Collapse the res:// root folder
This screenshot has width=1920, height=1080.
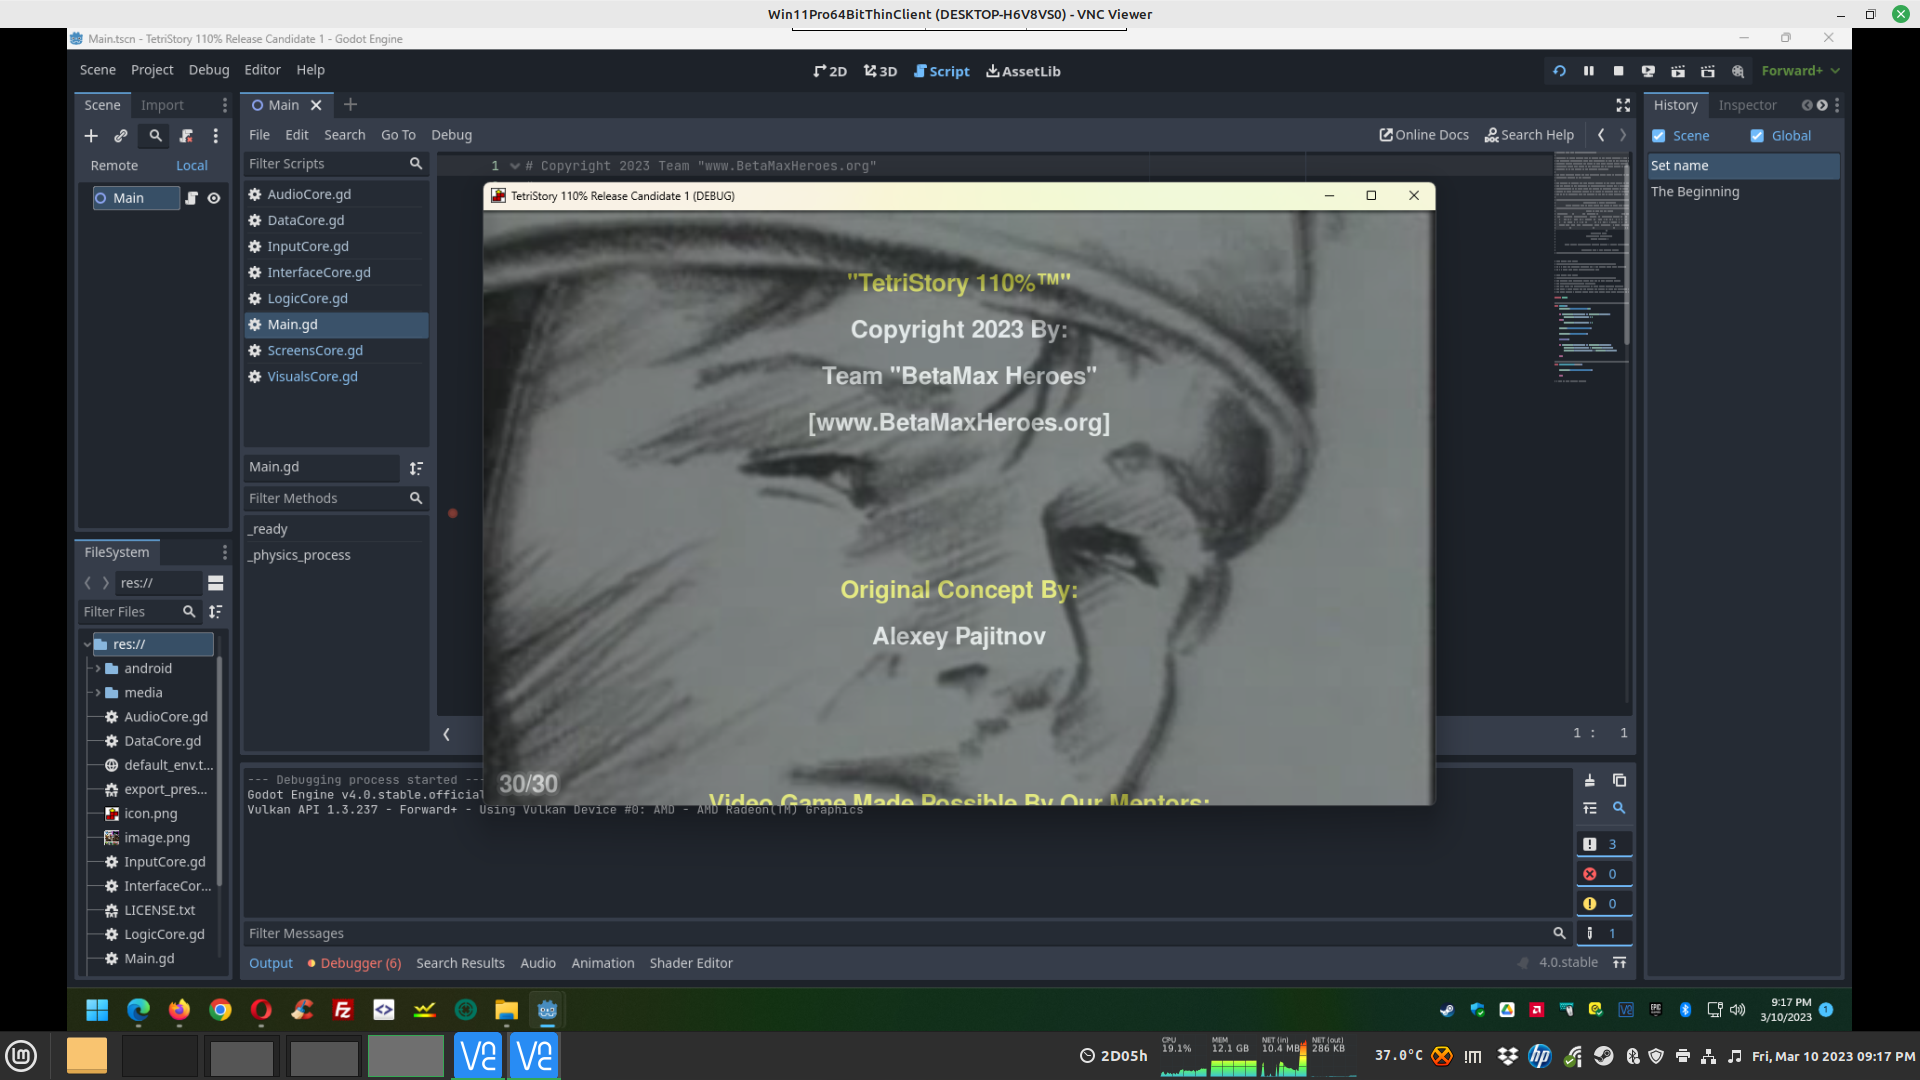tap(87, 645)
